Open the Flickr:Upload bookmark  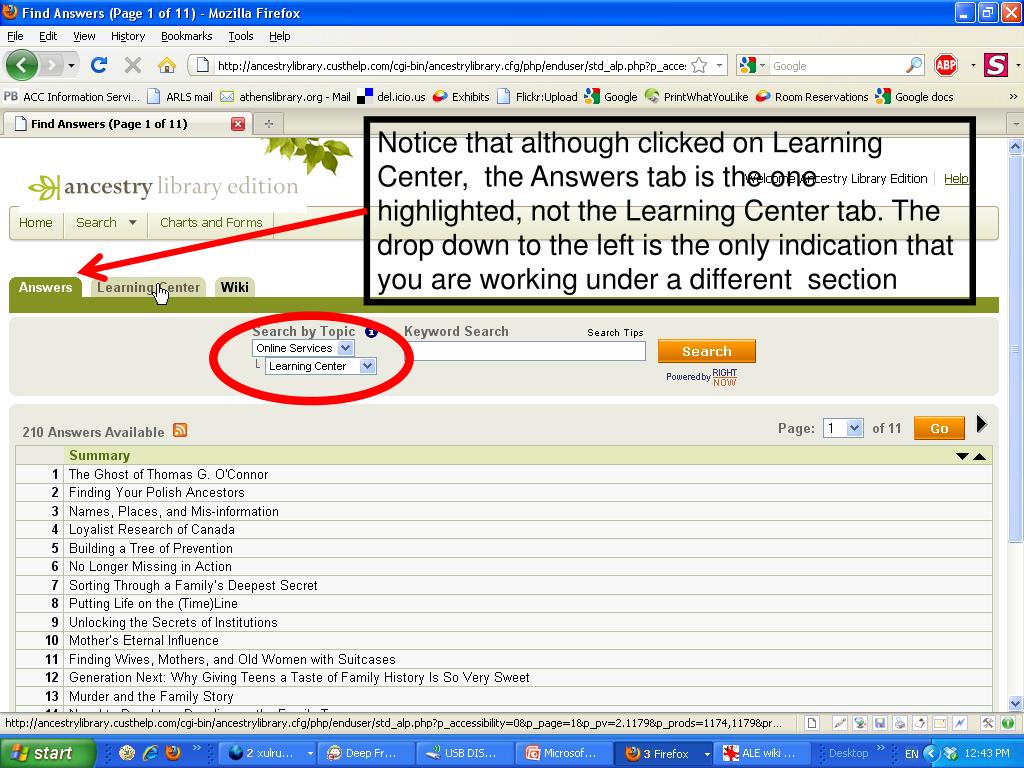coord(537,97)
